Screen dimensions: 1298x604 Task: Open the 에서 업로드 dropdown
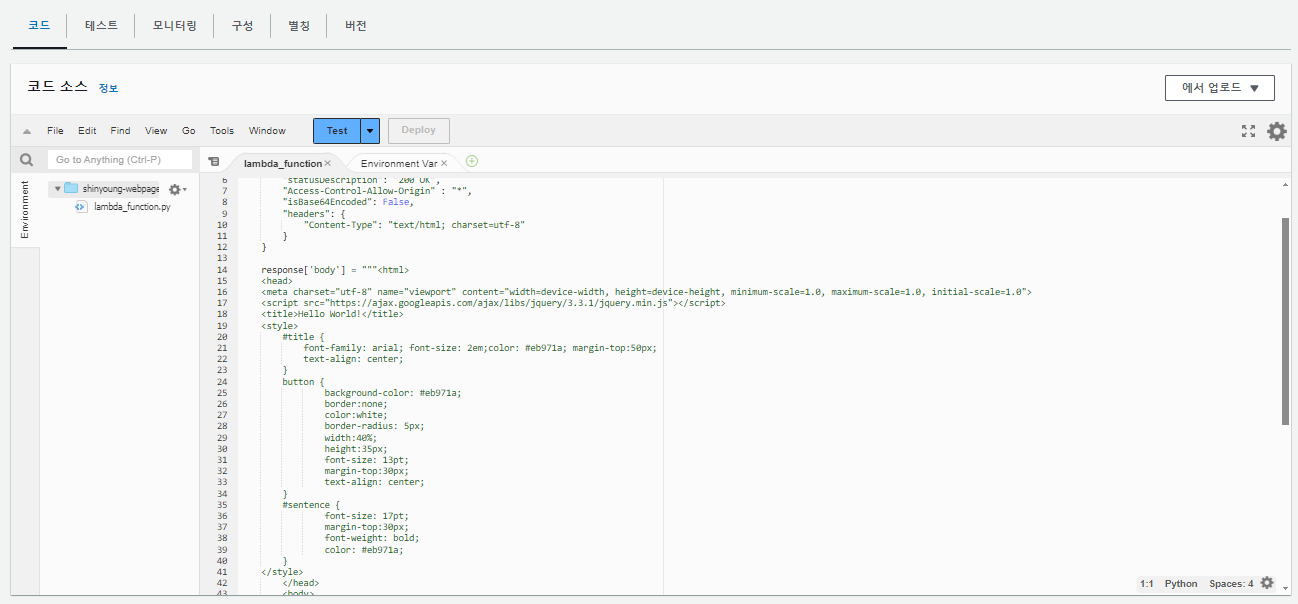coord(1219,88)
